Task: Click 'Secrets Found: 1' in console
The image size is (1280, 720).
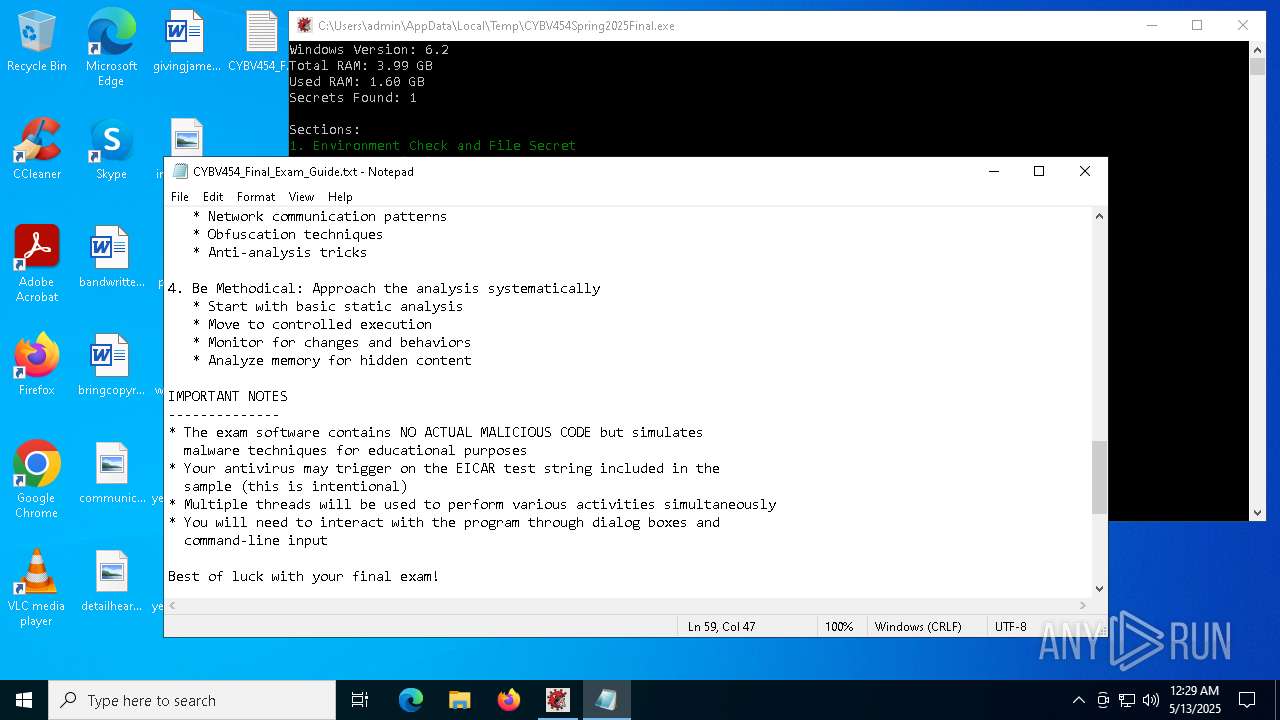Action: tap(353, 97)
